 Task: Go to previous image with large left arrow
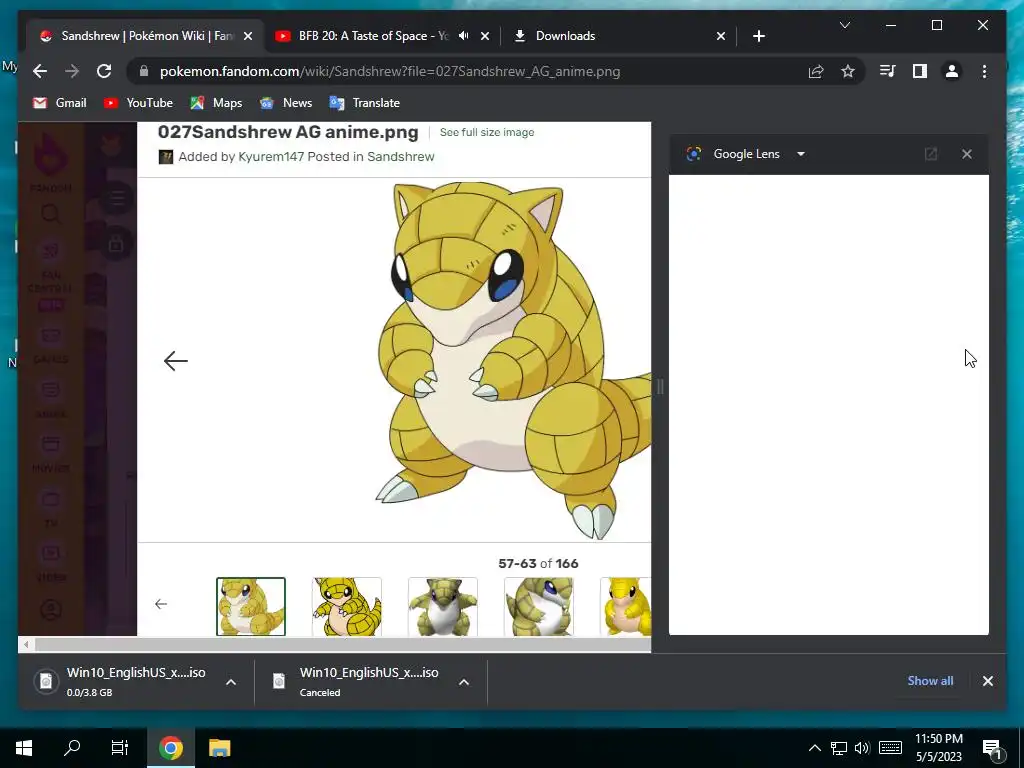(x=176, y=360)
